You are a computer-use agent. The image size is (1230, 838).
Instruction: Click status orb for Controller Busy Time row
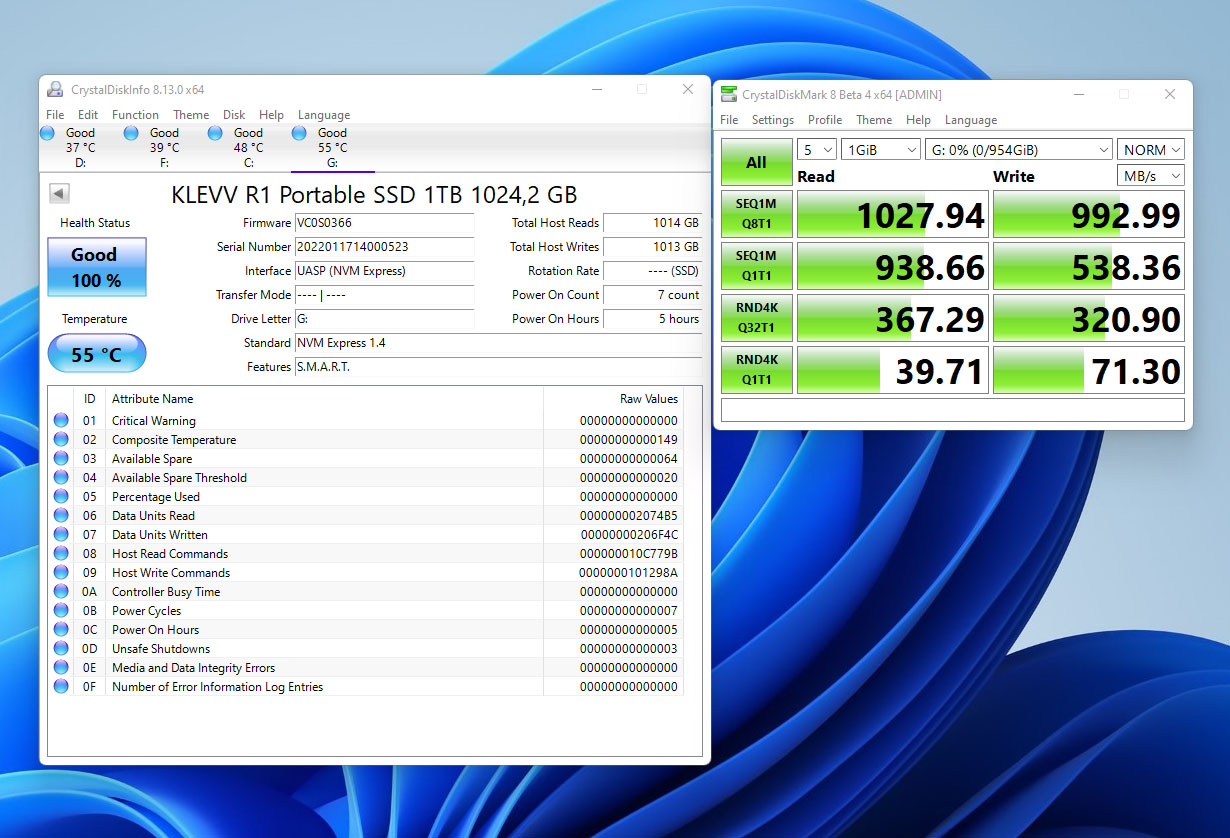coord(62,592)
